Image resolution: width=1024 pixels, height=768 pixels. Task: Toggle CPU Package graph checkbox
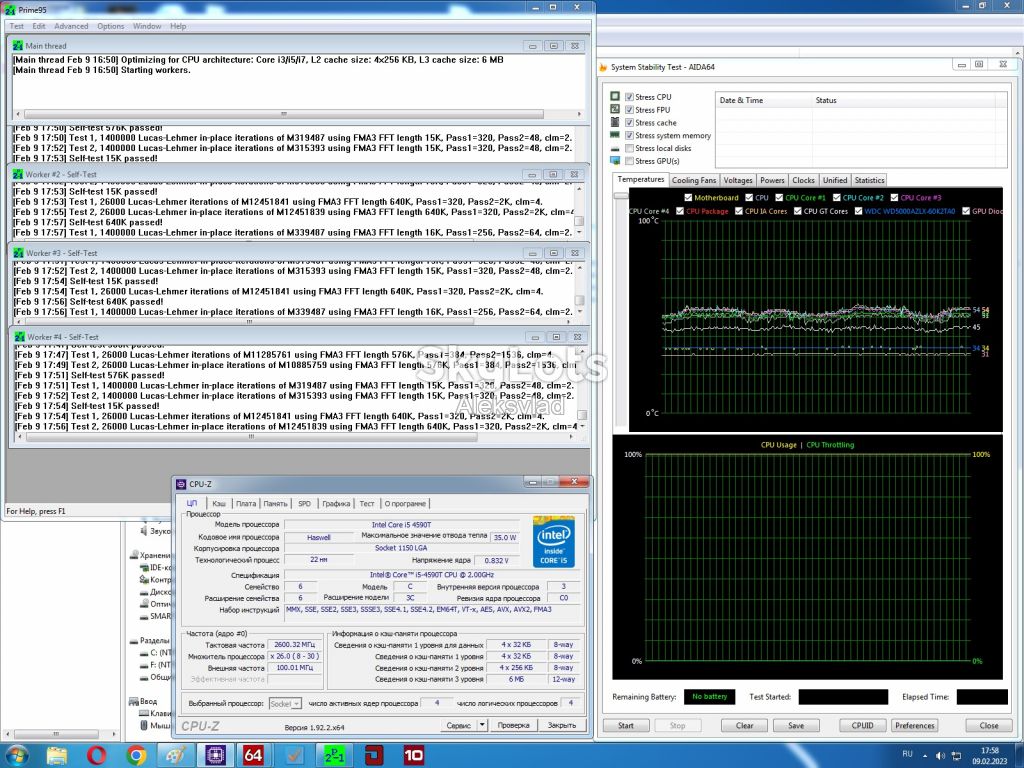[680, 211]
